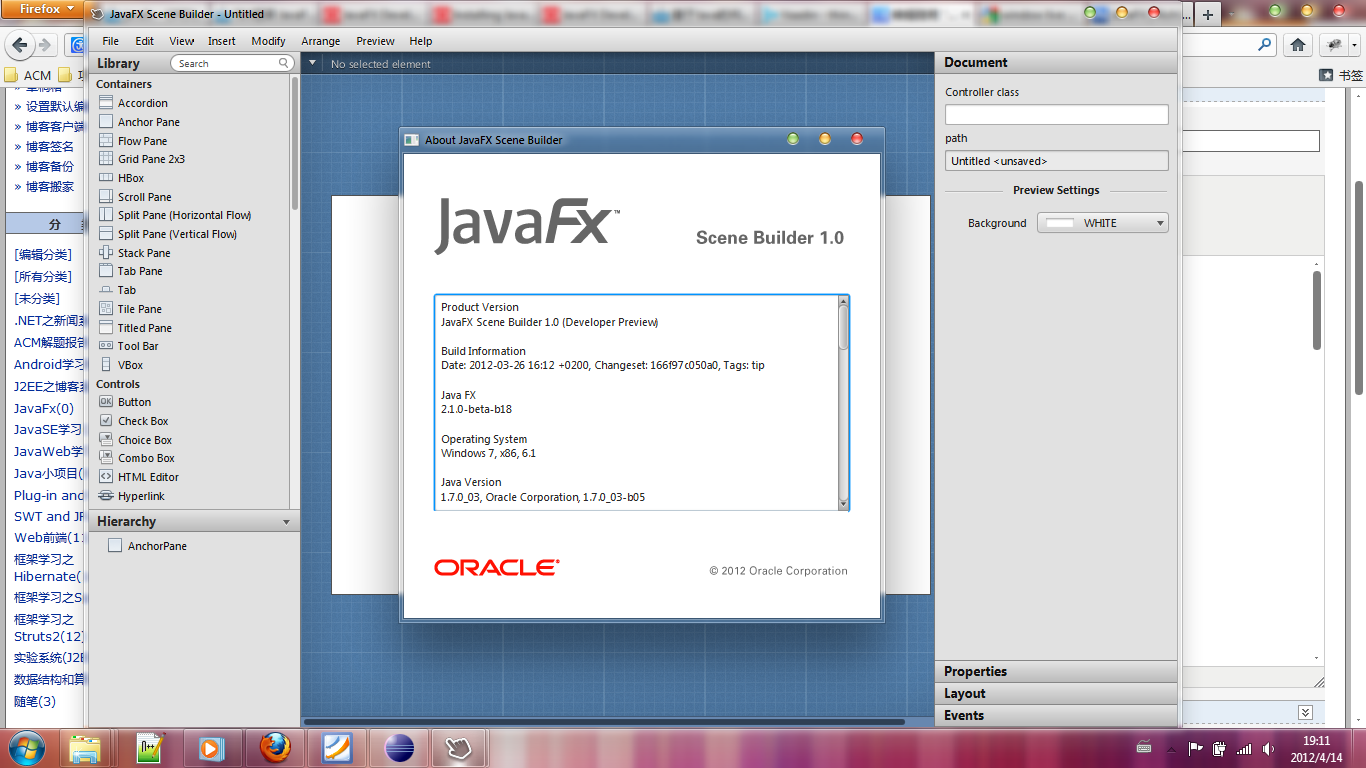Open Firefox from the Windows taskbar
The height and width of the screenshot is (768, 1366).
tap(274, 747)
